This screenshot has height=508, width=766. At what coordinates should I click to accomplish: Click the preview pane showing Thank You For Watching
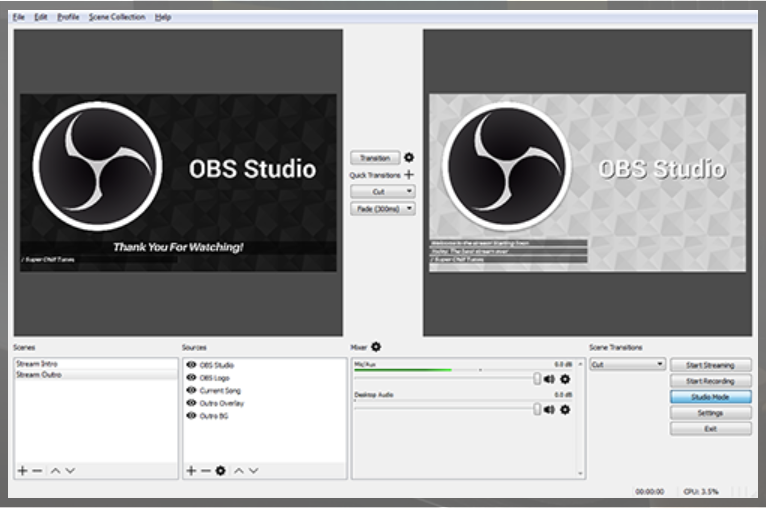point(178,182)
